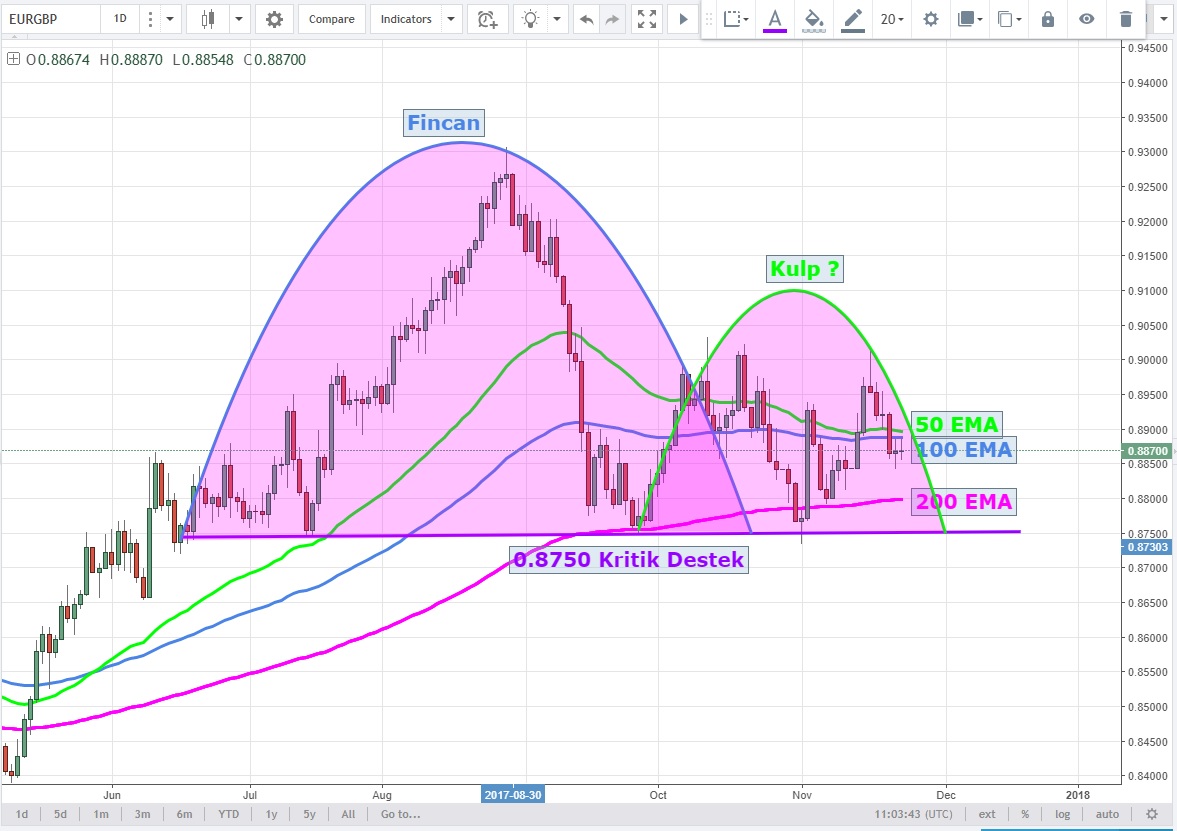Click the candlestick chart style icon

[x=208, y=19]
